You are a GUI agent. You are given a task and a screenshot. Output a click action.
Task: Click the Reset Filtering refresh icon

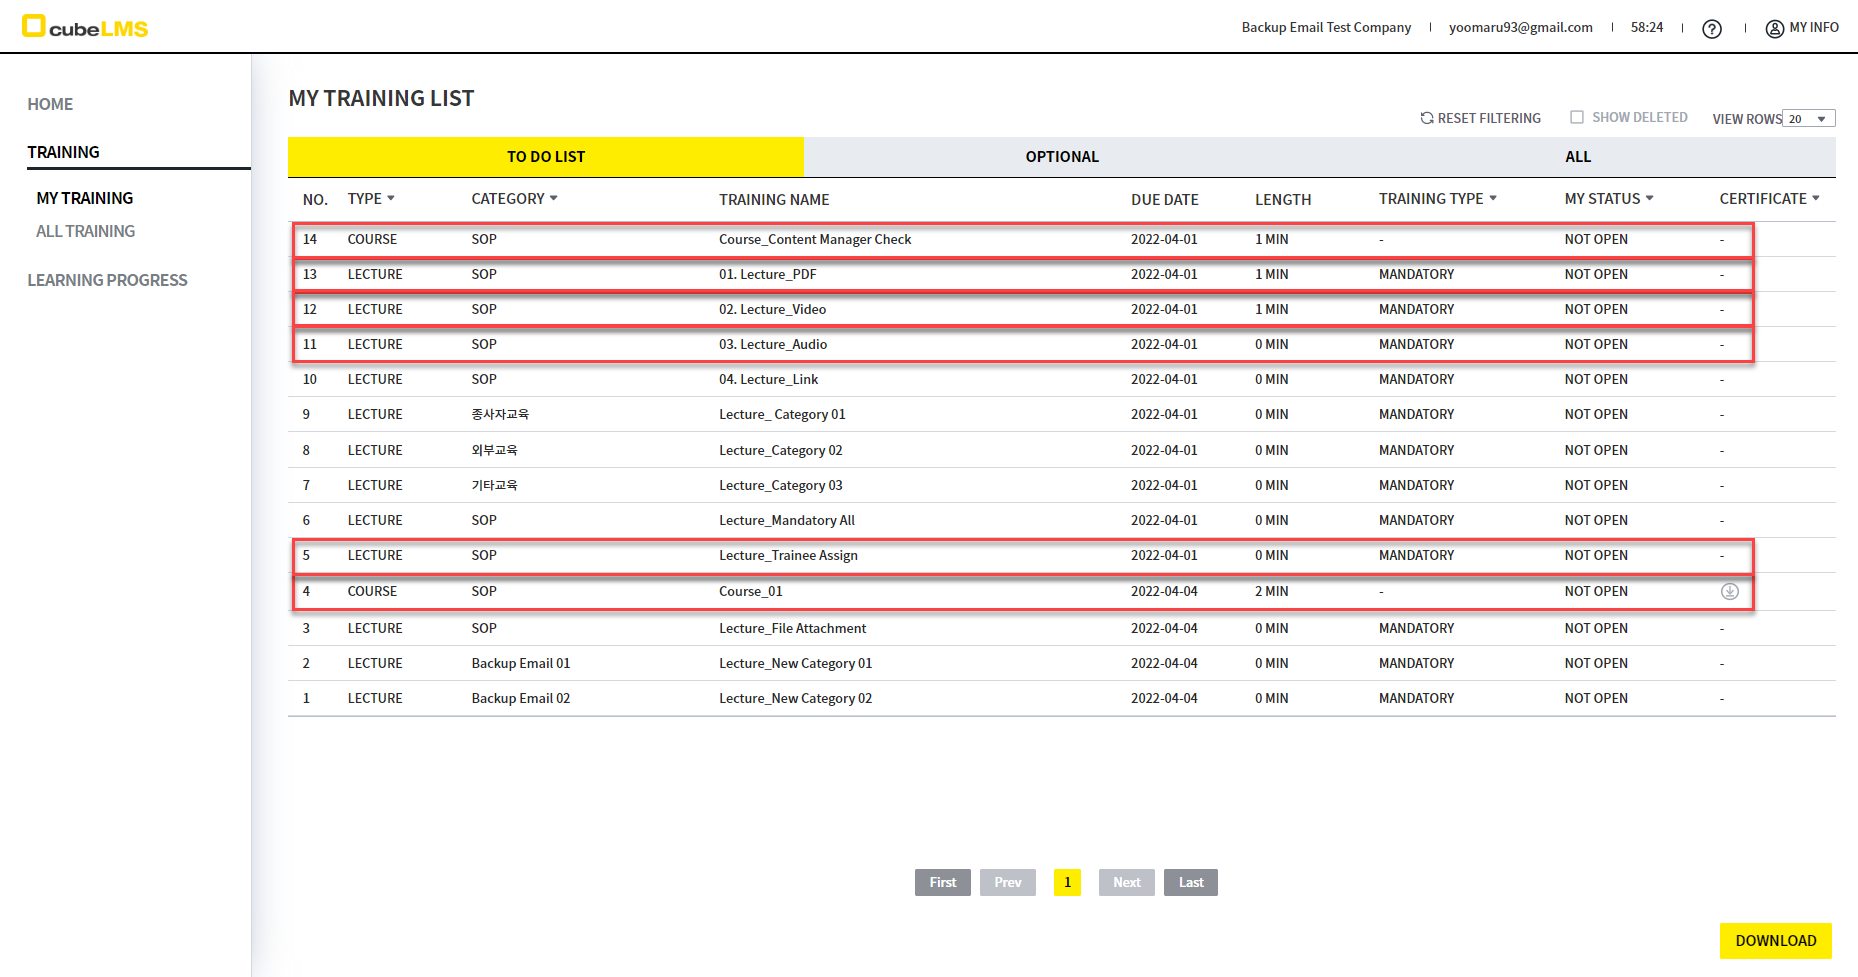1427,118
